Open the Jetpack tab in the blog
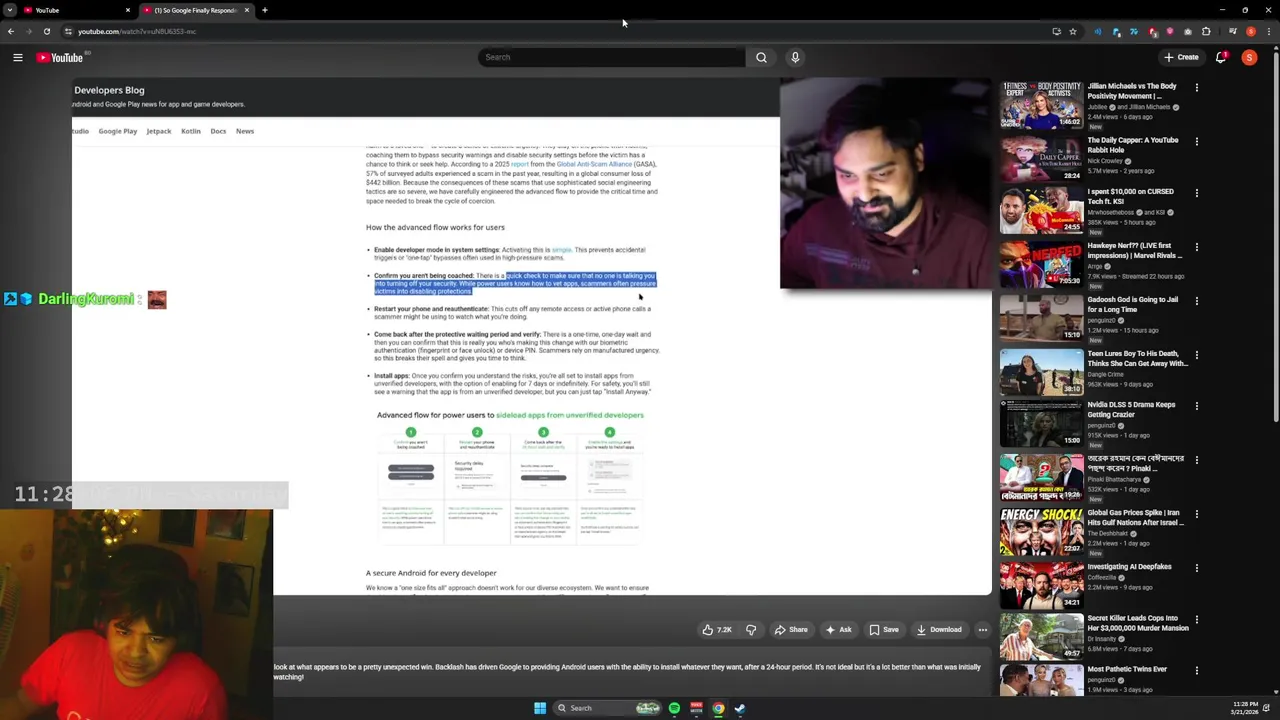 point(159,131)
